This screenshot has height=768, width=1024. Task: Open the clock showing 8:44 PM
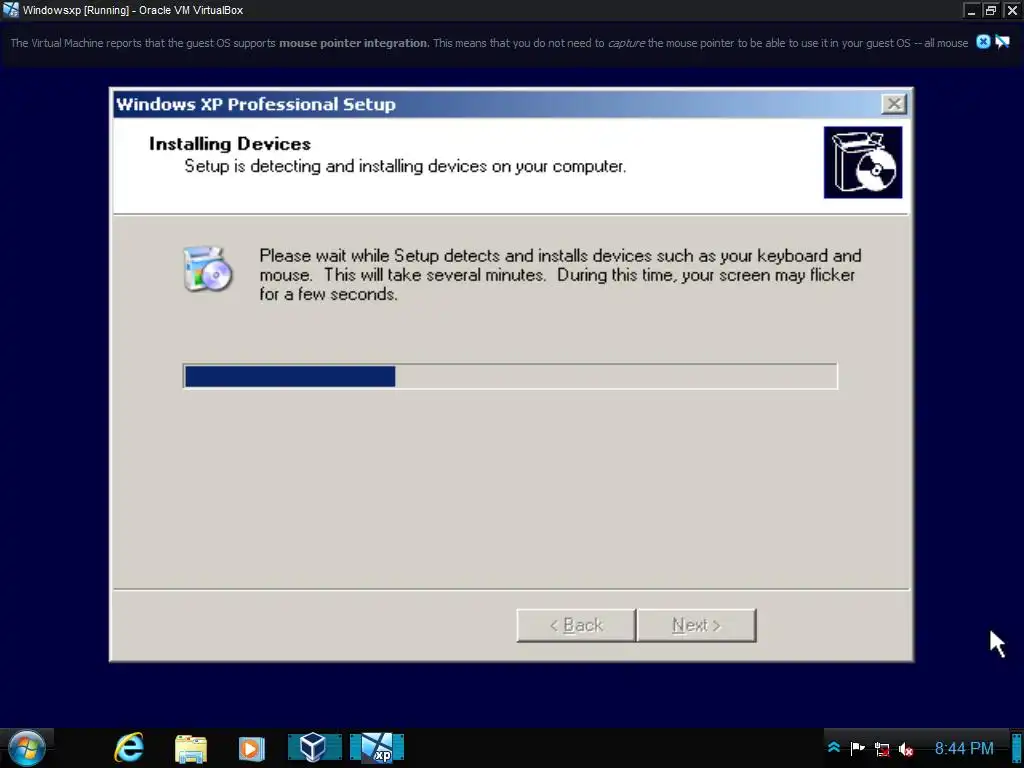pos(964,748)
